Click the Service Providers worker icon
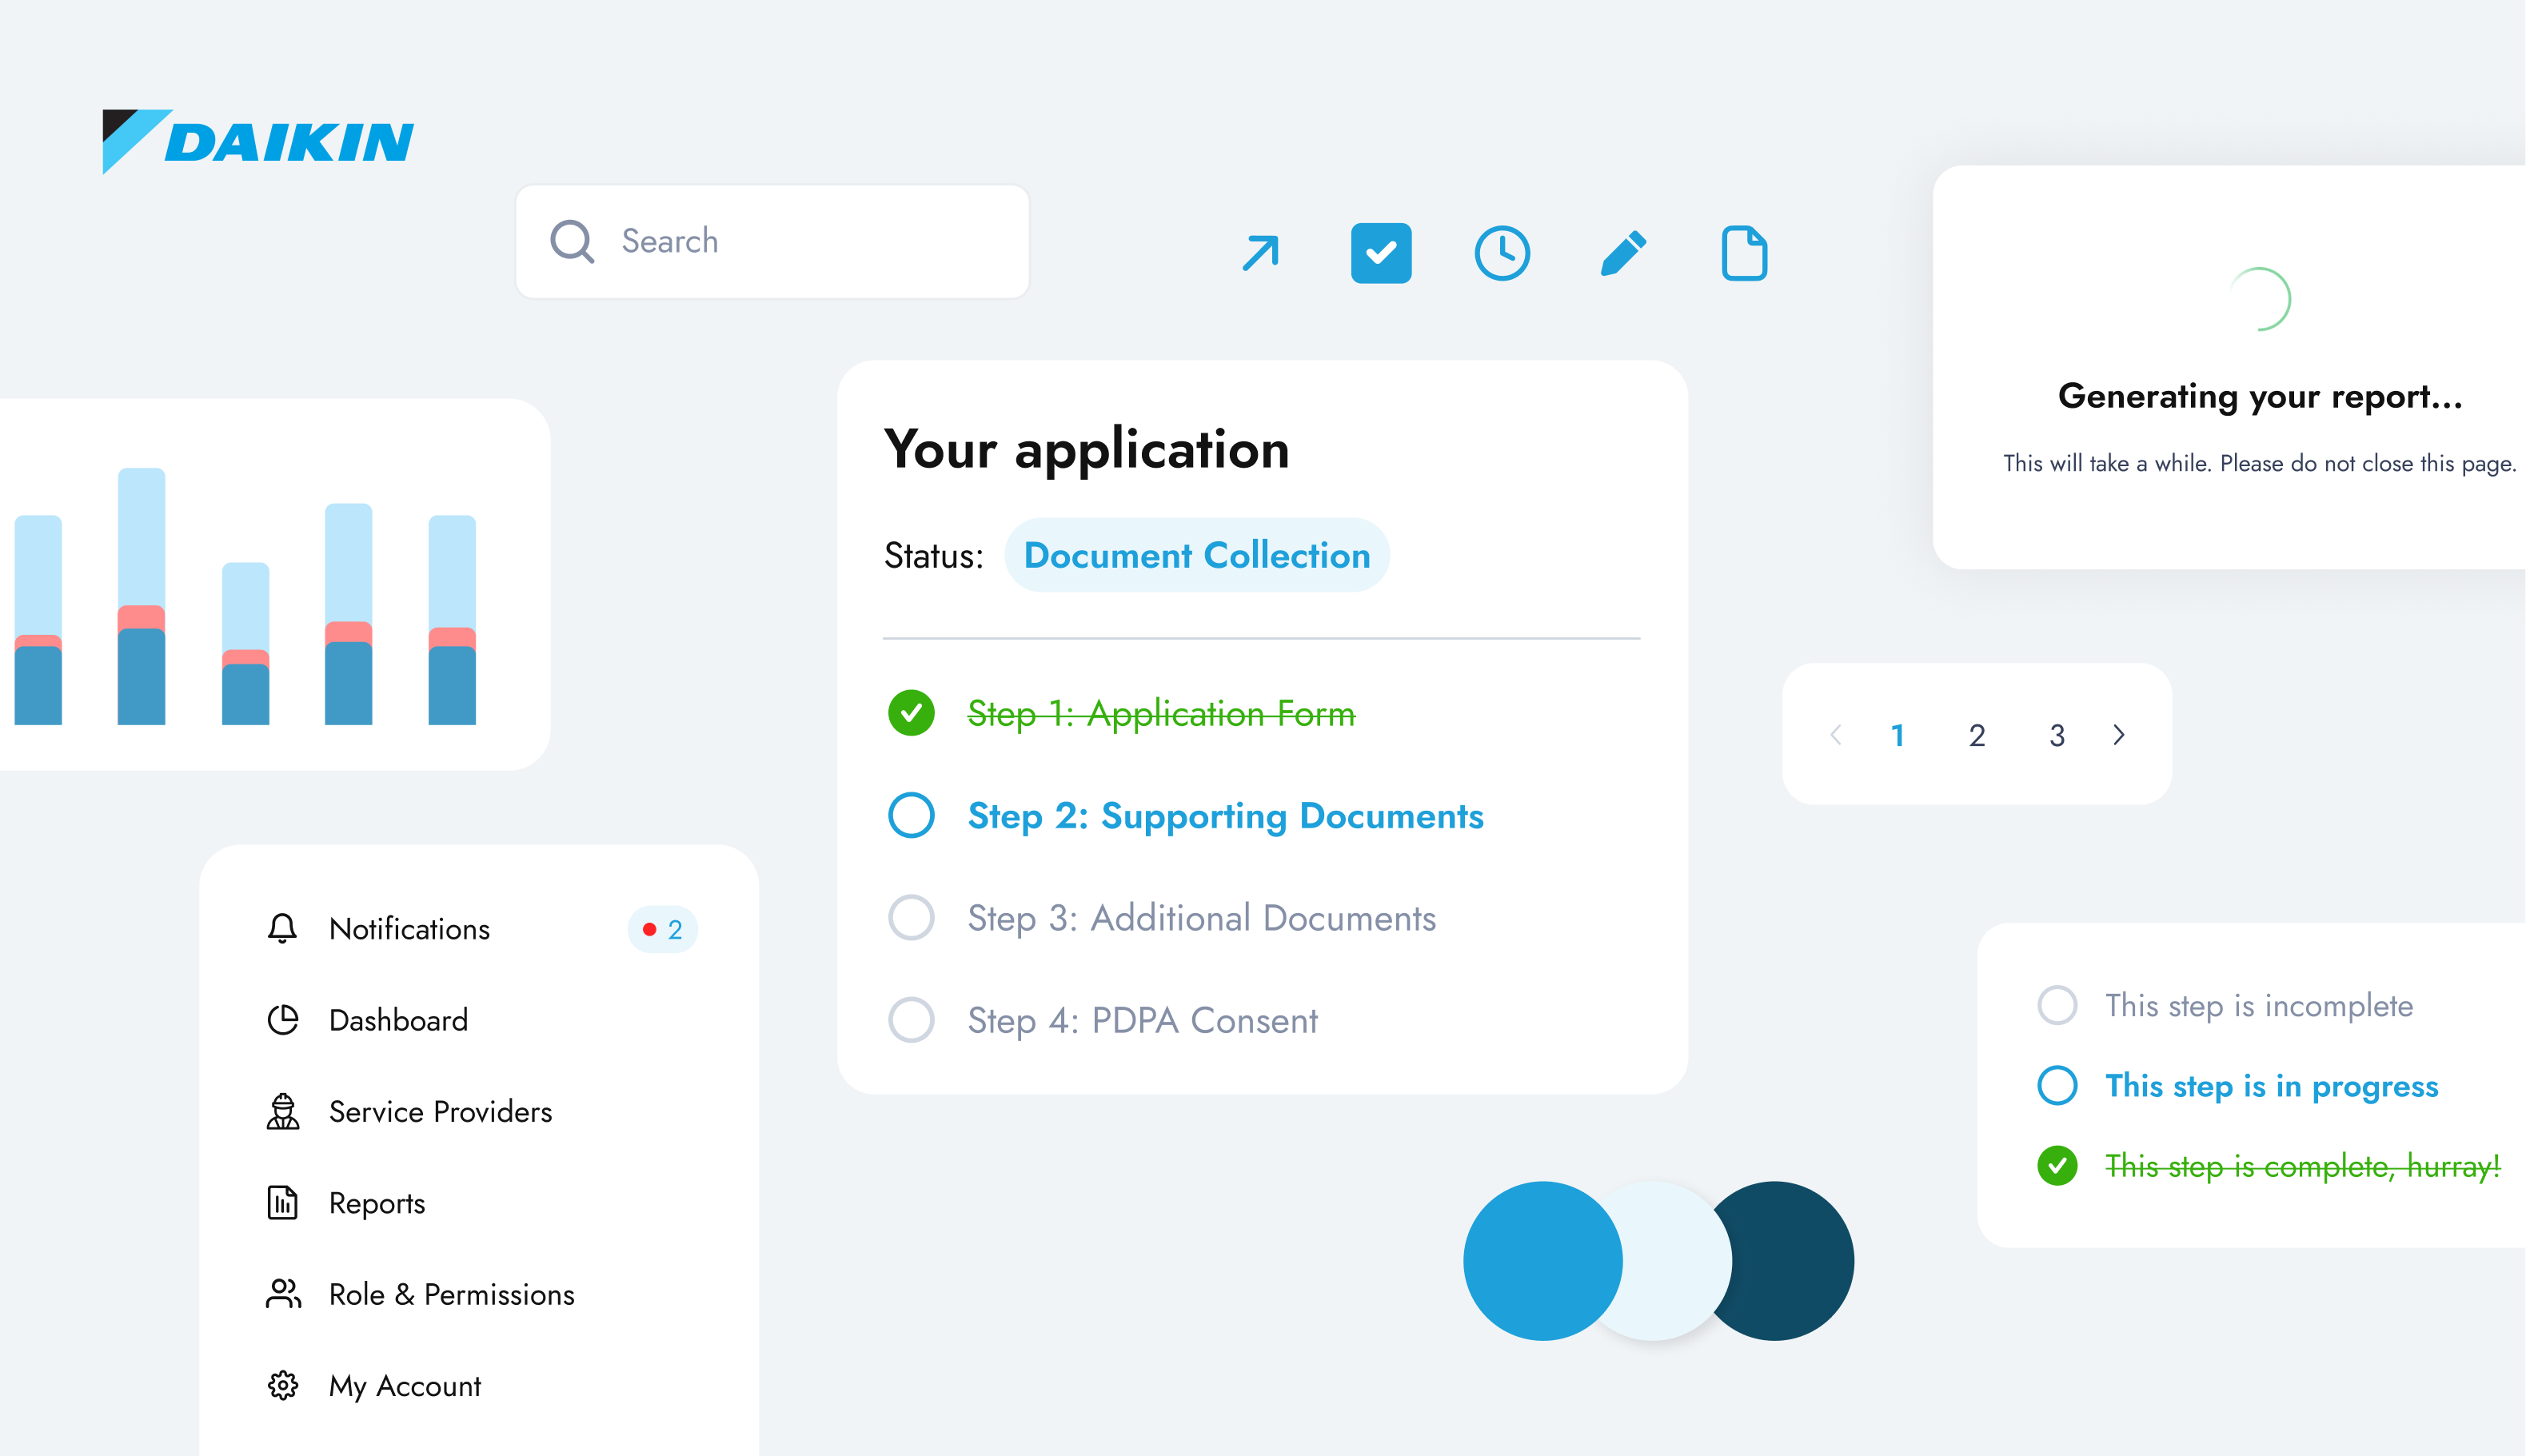 (x=282, y=1111)
